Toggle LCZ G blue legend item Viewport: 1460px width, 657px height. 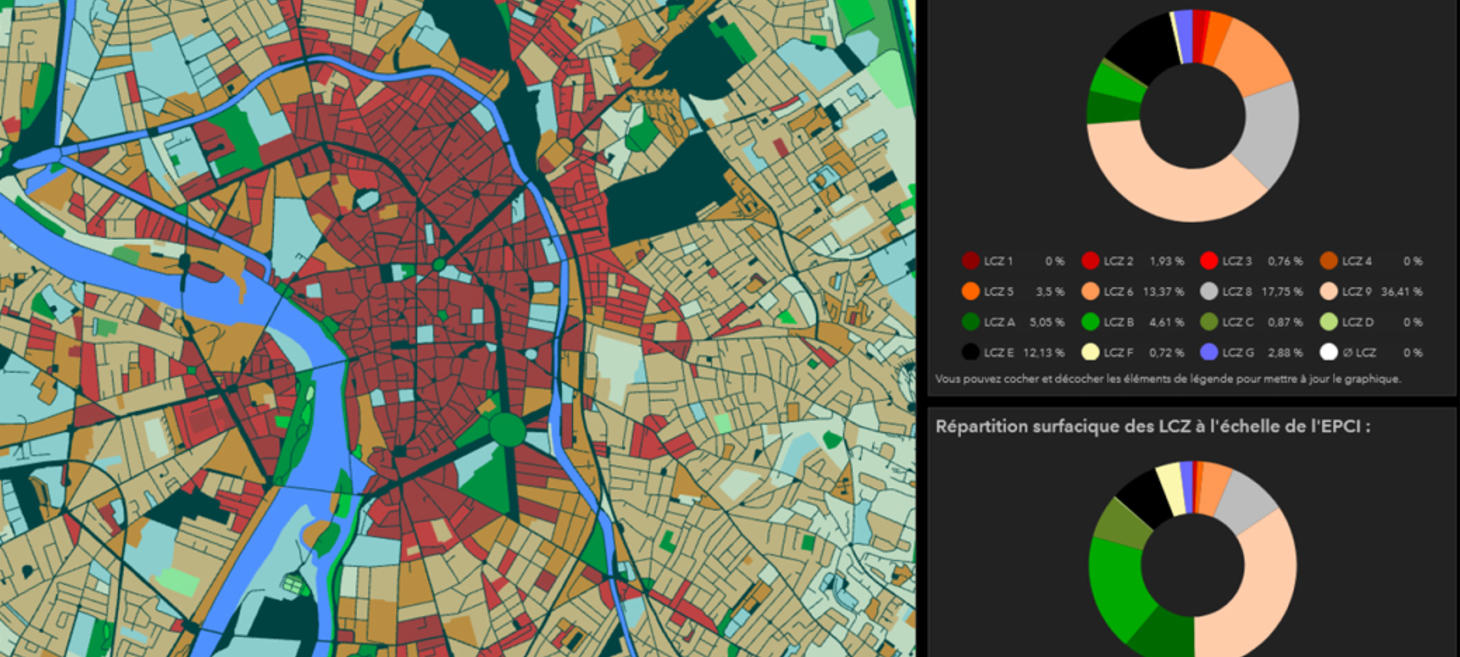click(1209, 352)
